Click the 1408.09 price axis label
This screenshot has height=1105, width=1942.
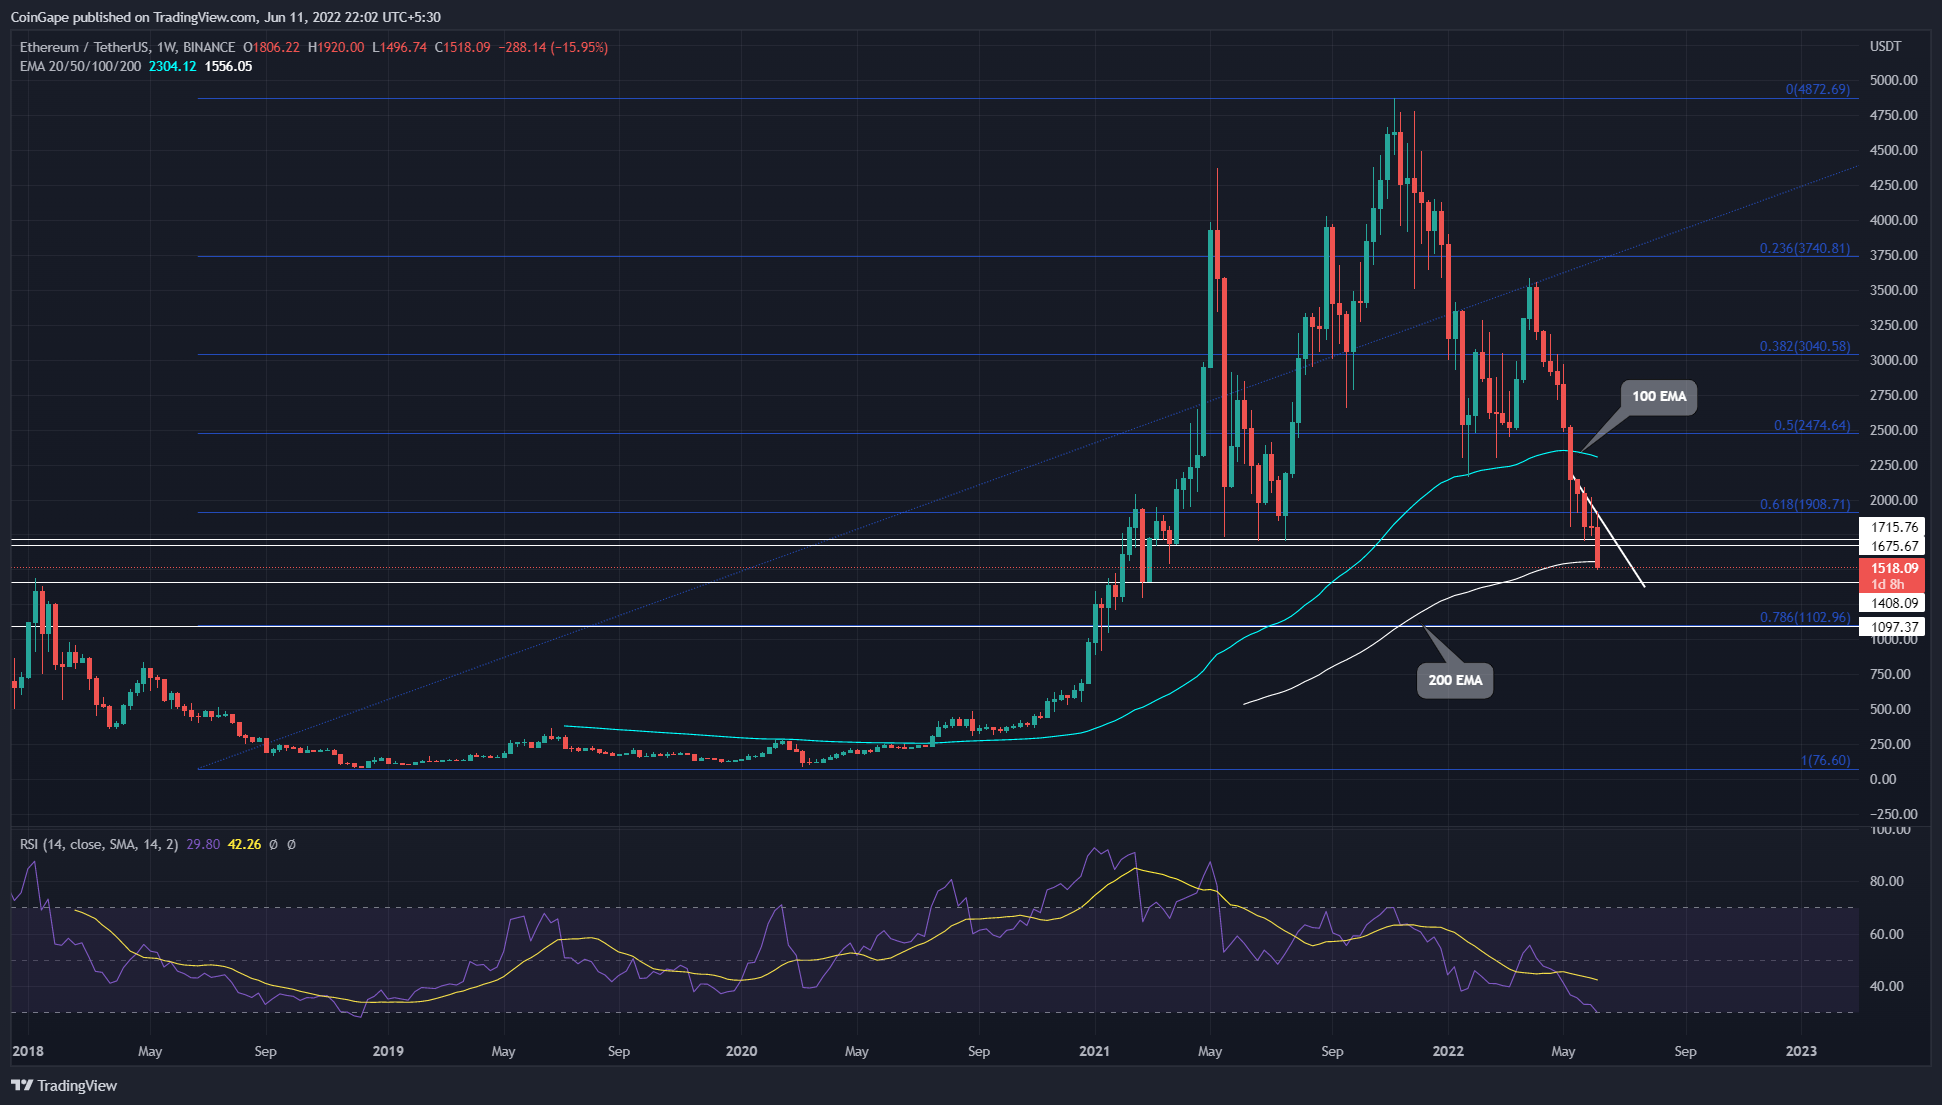coord(1892,603)
